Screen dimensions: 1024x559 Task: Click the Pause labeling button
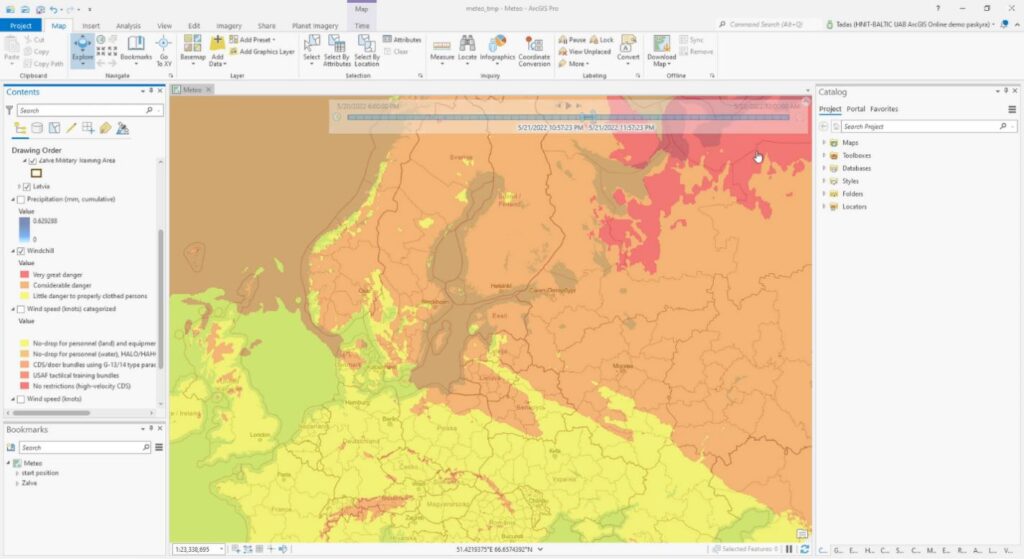(x=572, y=39)
